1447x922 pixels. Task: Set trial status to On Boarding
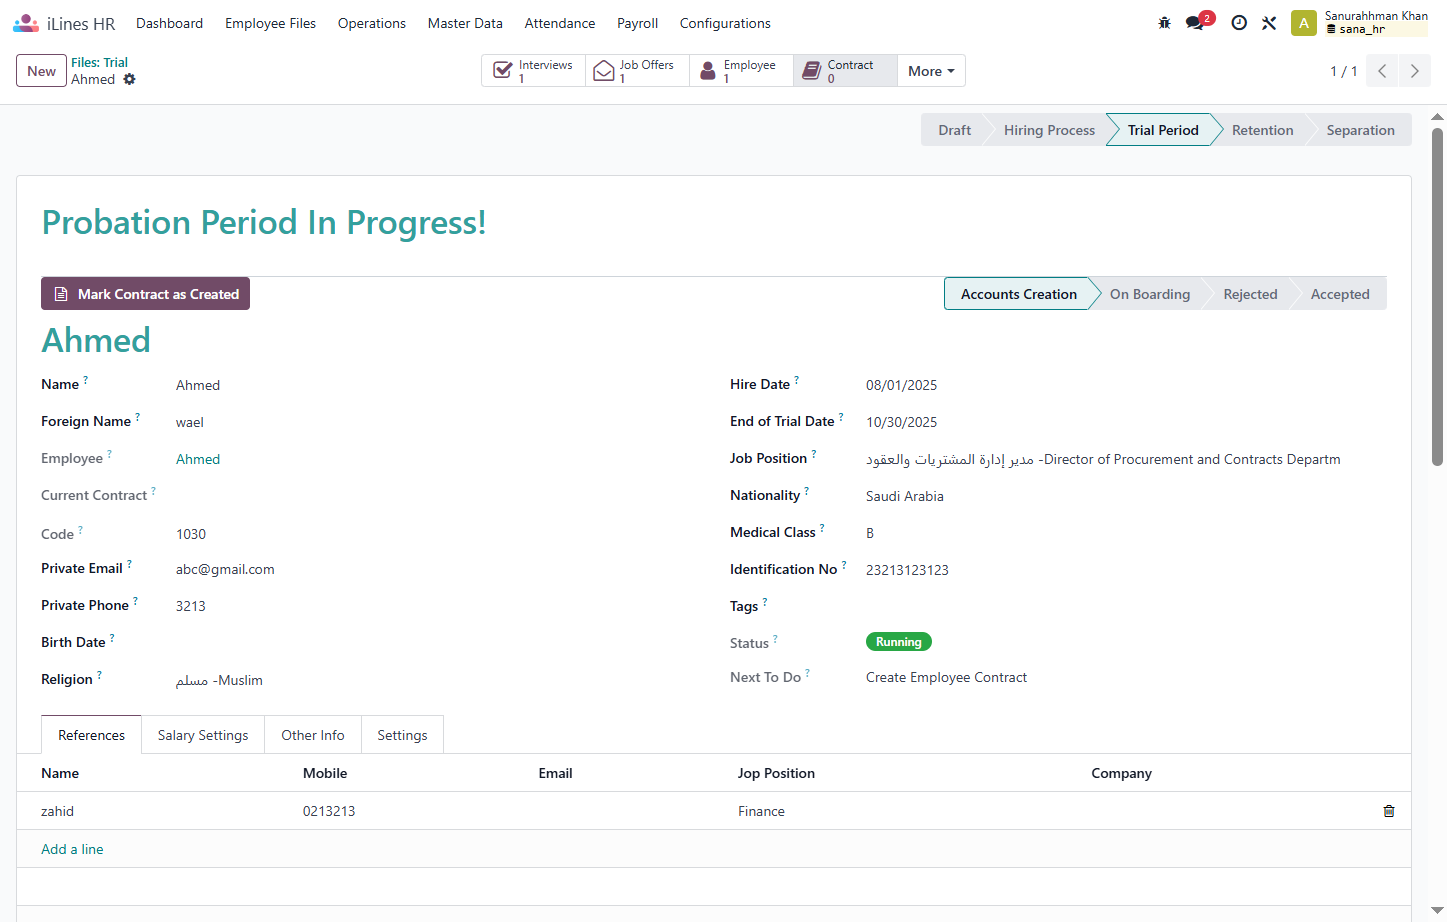point(1150,294)
